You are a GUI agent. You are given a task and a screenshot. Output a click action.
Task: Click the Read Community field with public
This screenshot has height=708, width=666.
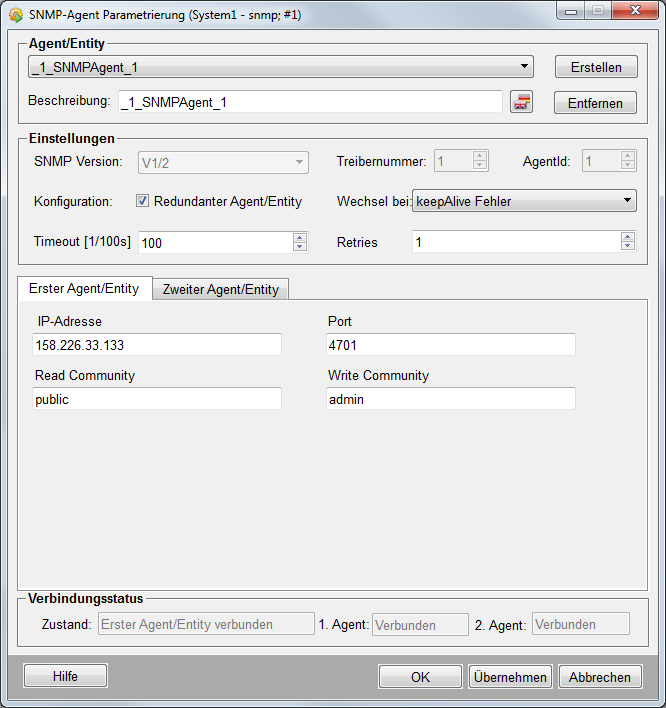(157, 399)
